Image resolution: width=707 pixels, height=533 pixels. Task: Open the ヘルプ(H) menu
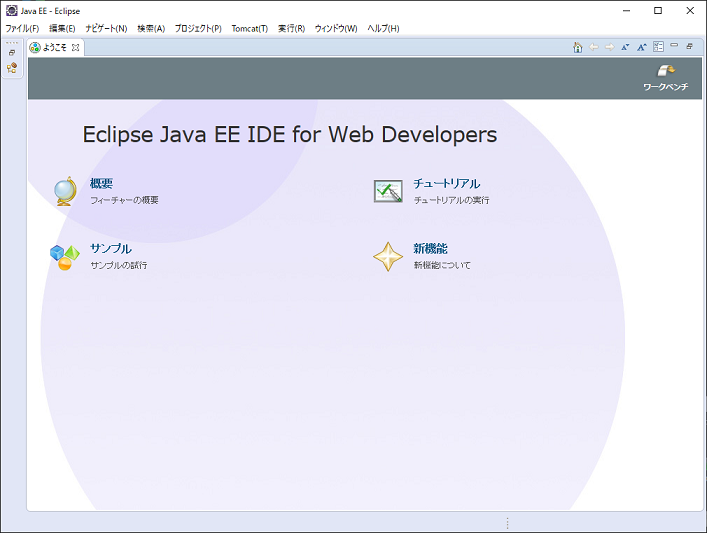click(383, 28)
